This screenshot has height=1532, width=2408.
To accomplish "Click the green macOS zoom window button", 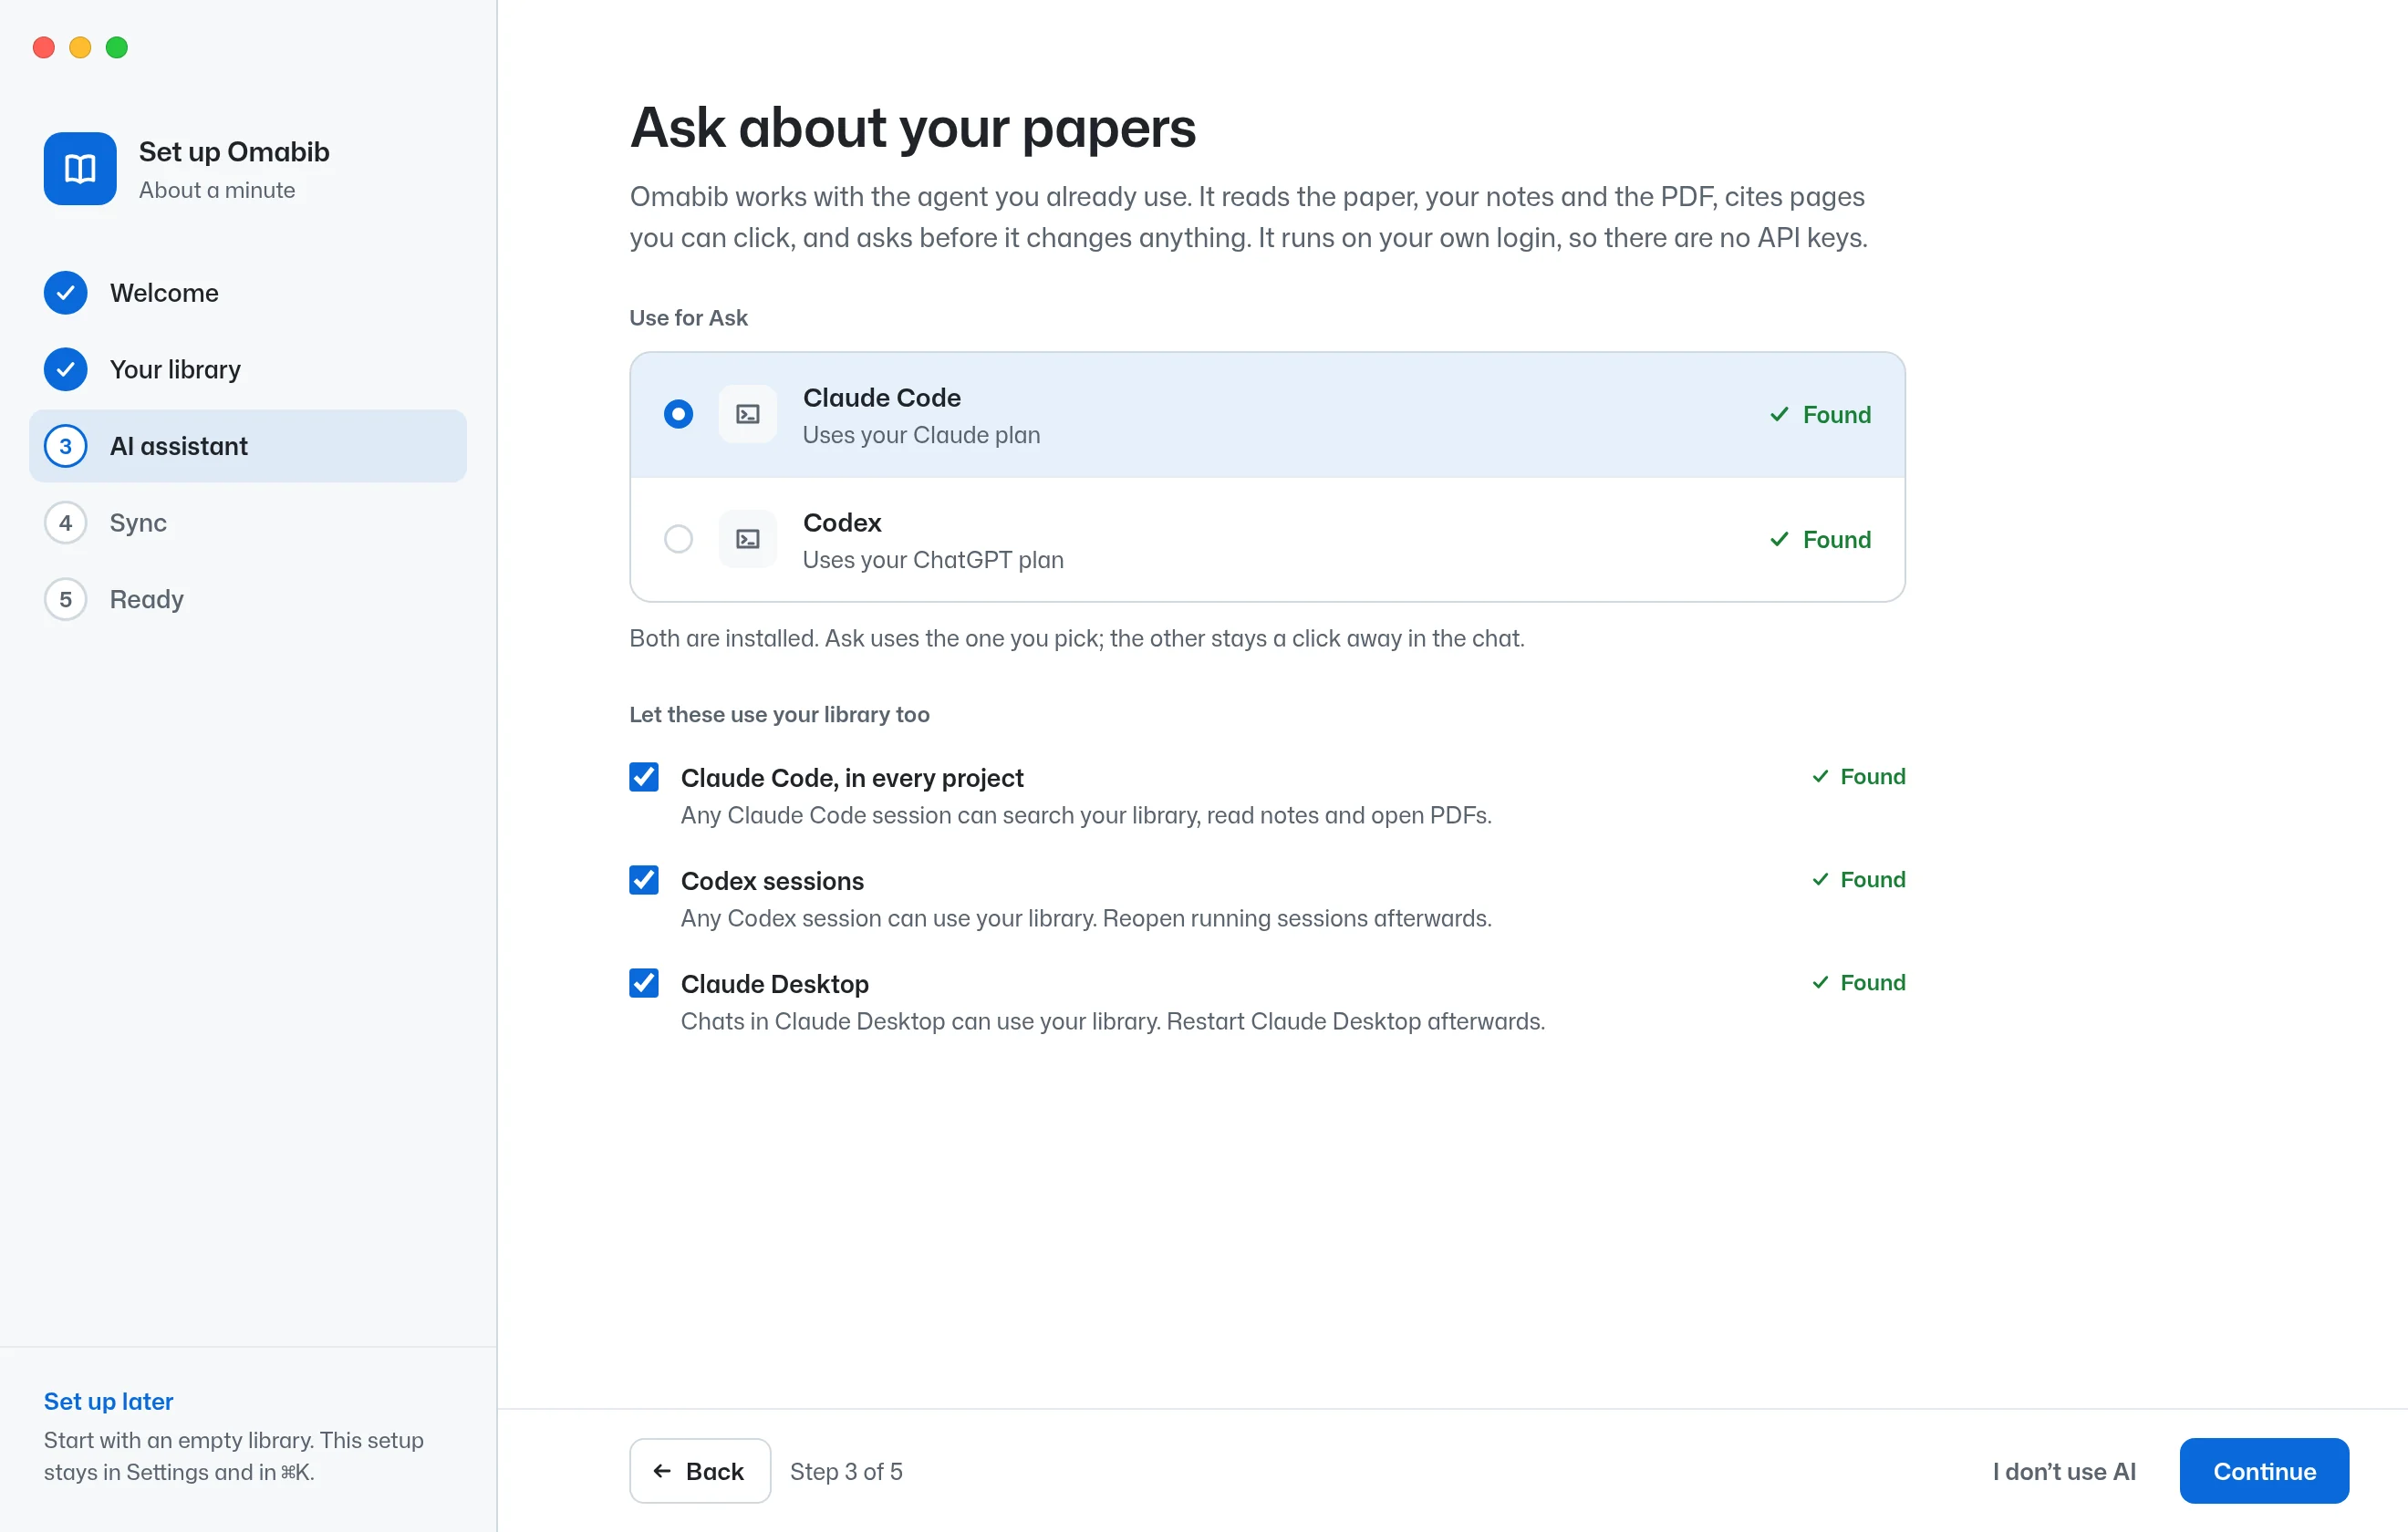I will point(117,47).
